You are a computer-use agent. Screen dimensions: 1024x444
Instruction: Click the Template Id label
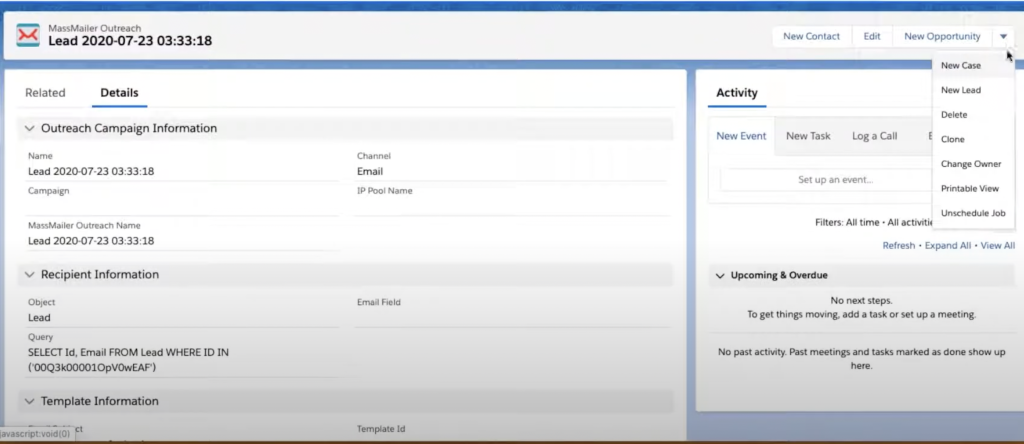[381, 429]
